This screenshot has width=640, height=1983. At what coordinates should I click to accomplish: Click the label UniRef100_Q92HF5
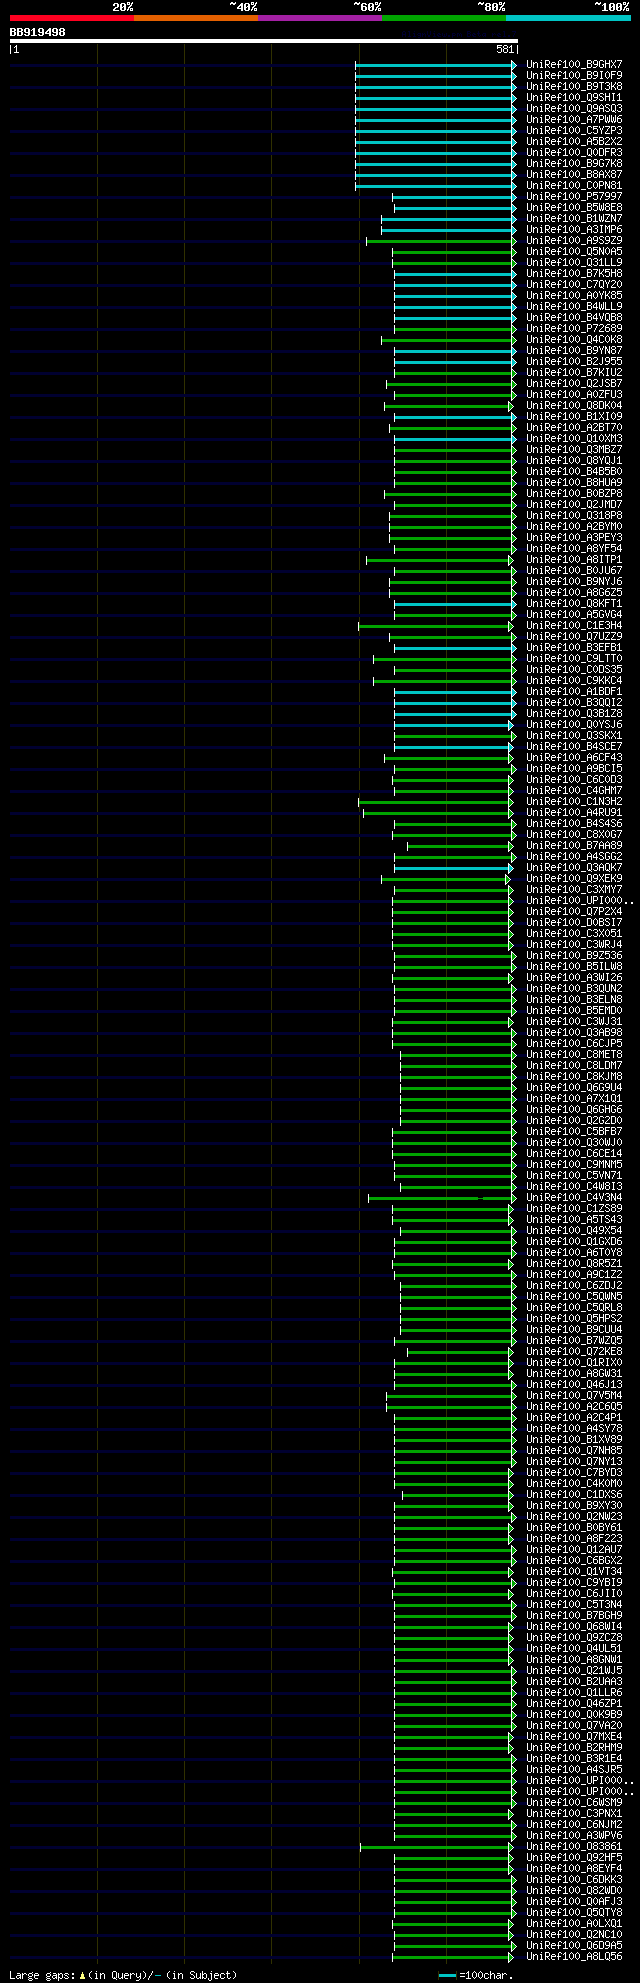pyautogui.click(x=574, y=1857)
